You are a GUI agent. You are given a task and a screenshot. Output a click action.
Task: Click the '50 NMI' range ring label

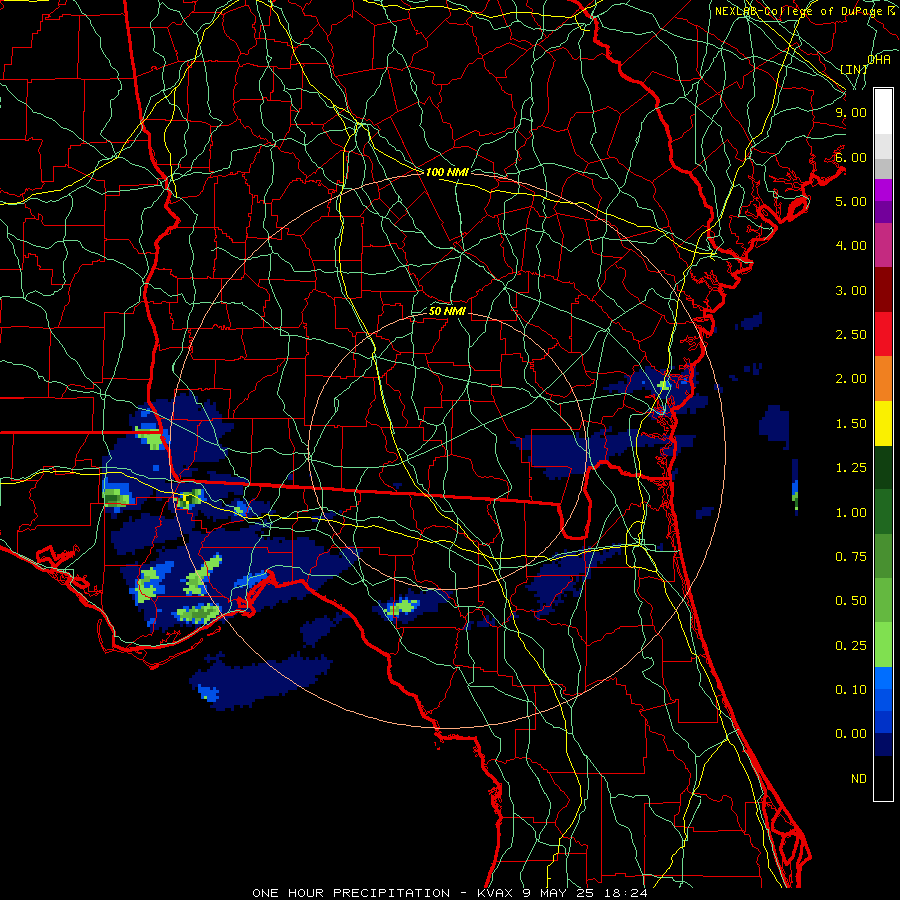coord(447,311)
